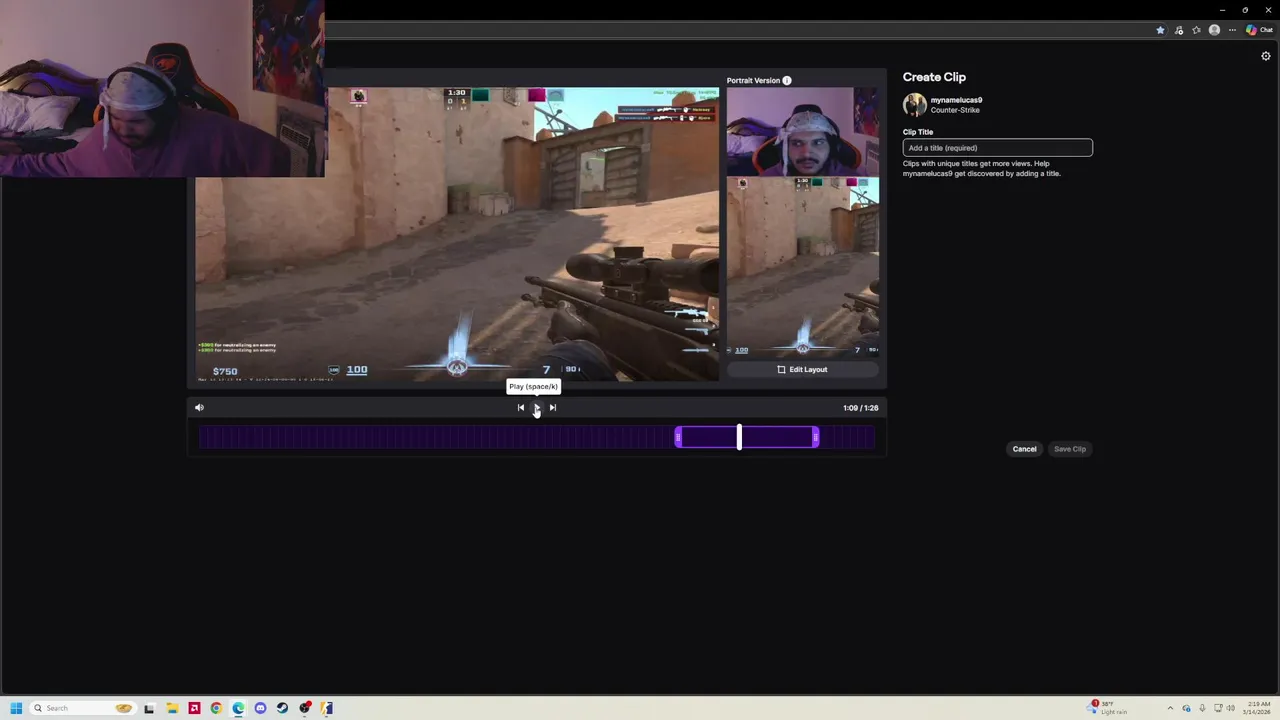Screen dimensions: 1280x720
Task: Open the browser profile menu
Action: click(1214, 30)
